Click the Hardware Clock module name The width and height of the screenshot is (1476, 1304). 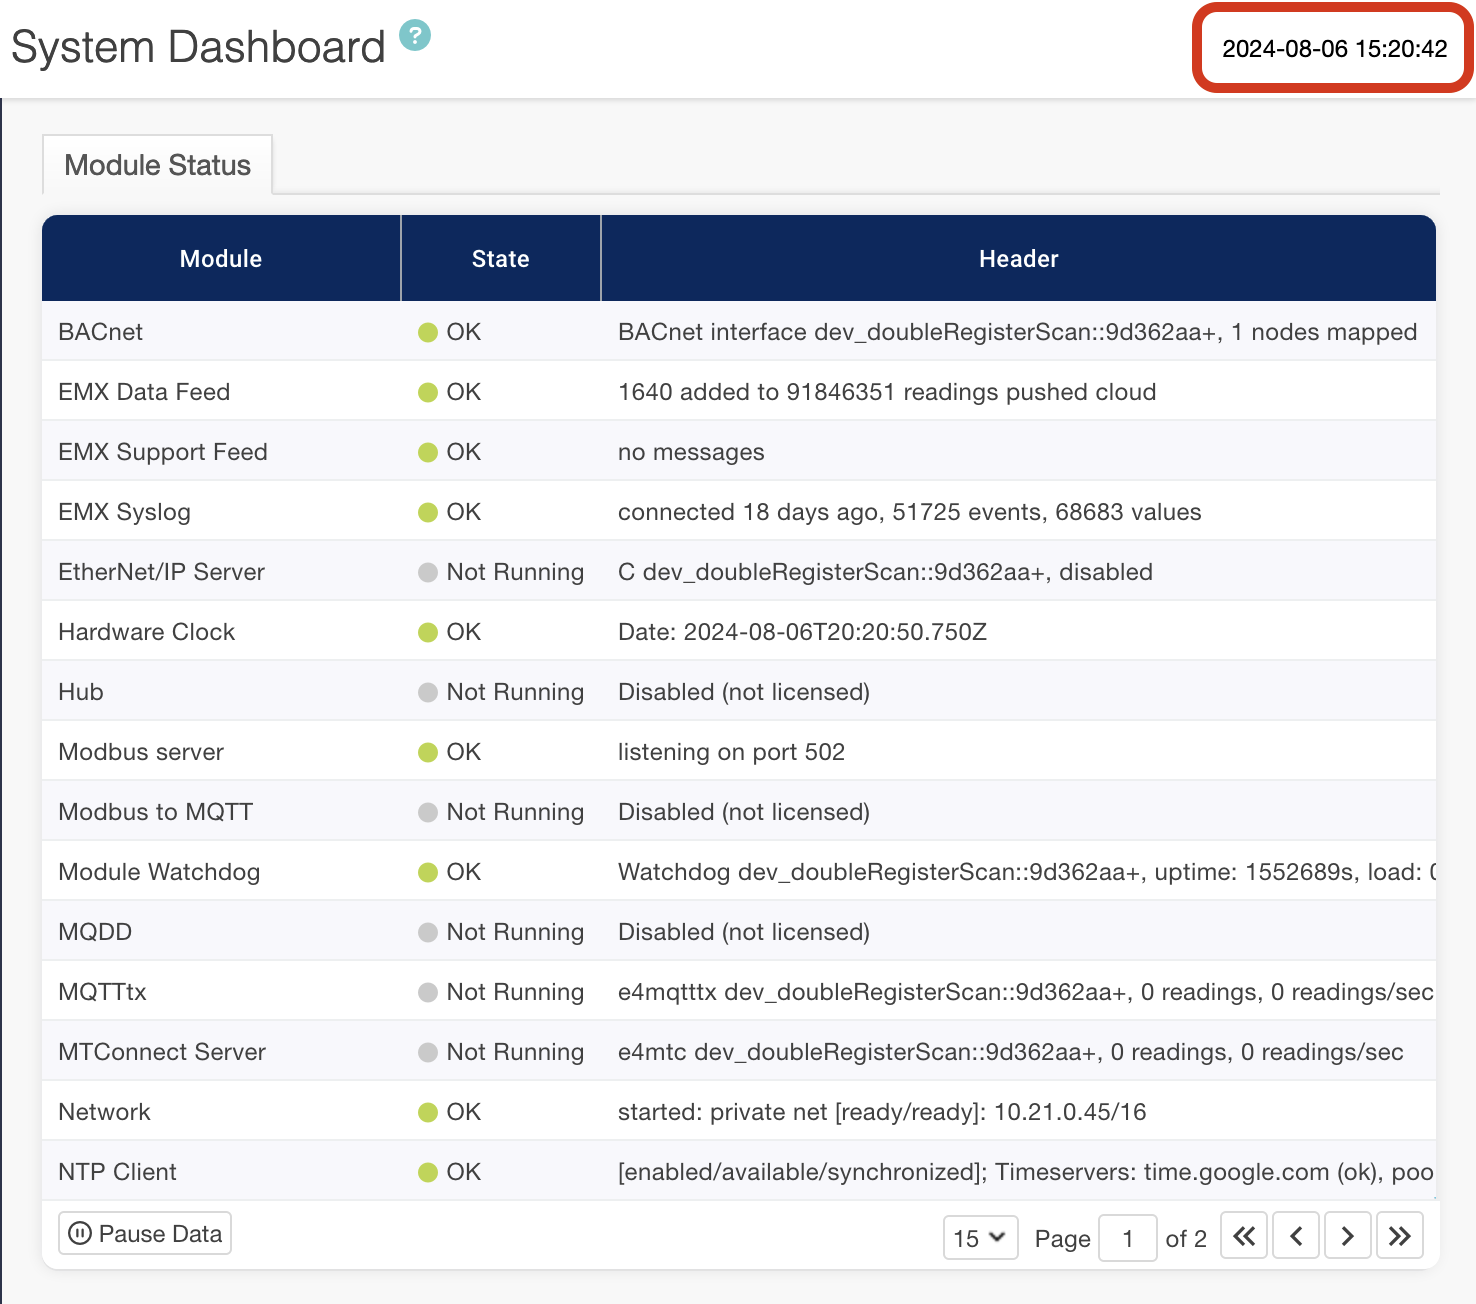pyautogui.click(x=146, y=632)
